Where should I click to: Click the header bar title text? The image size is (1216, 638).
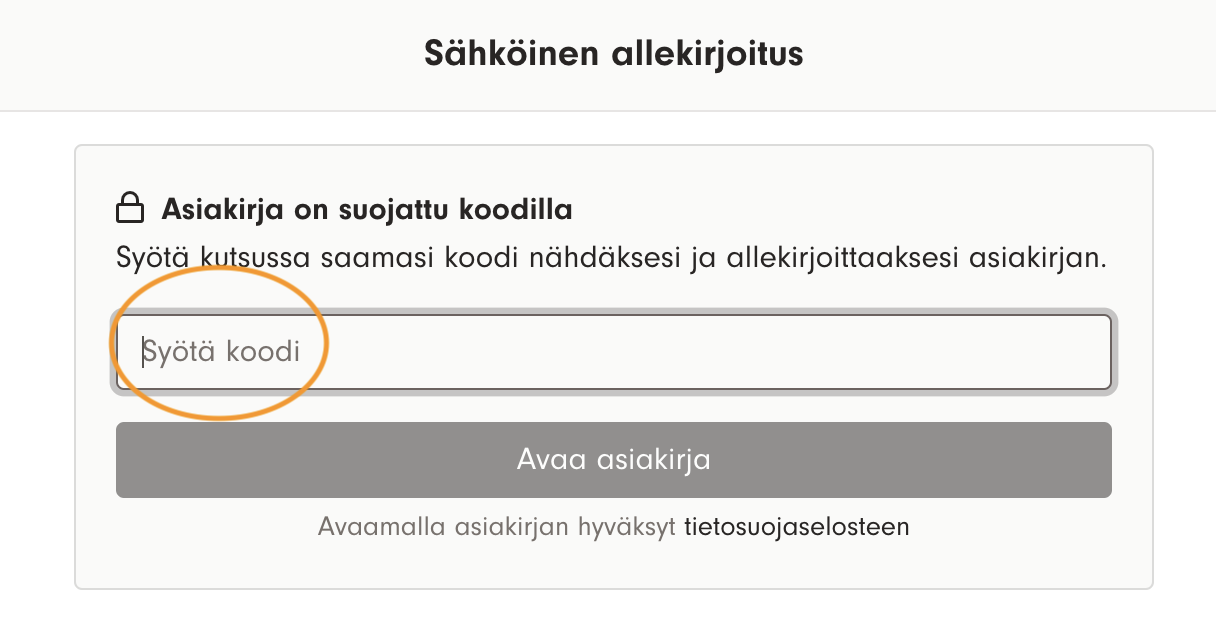click(613, 53)
